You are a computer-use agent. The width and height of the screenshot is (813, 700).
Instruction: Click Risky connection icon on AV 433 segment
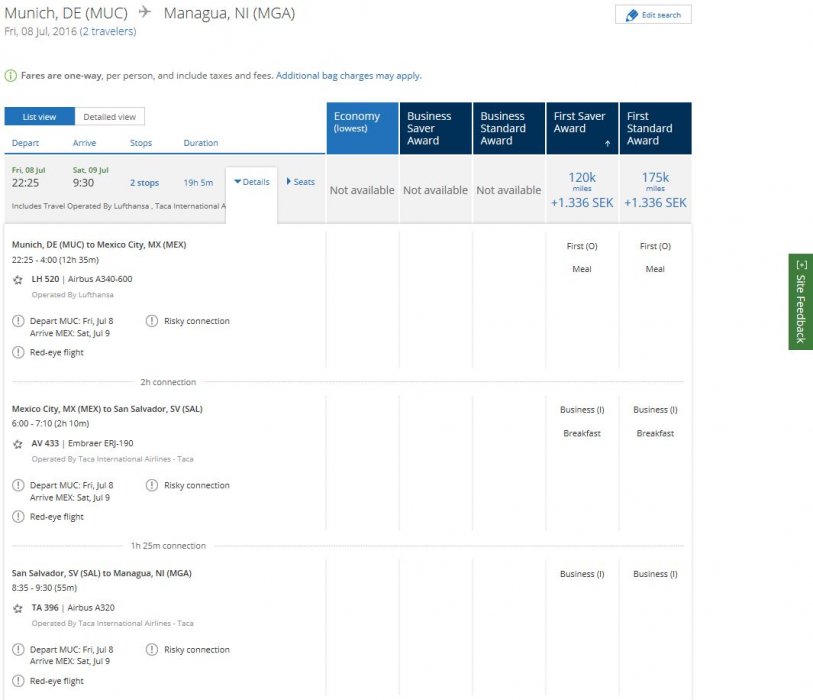pos(152,485)
